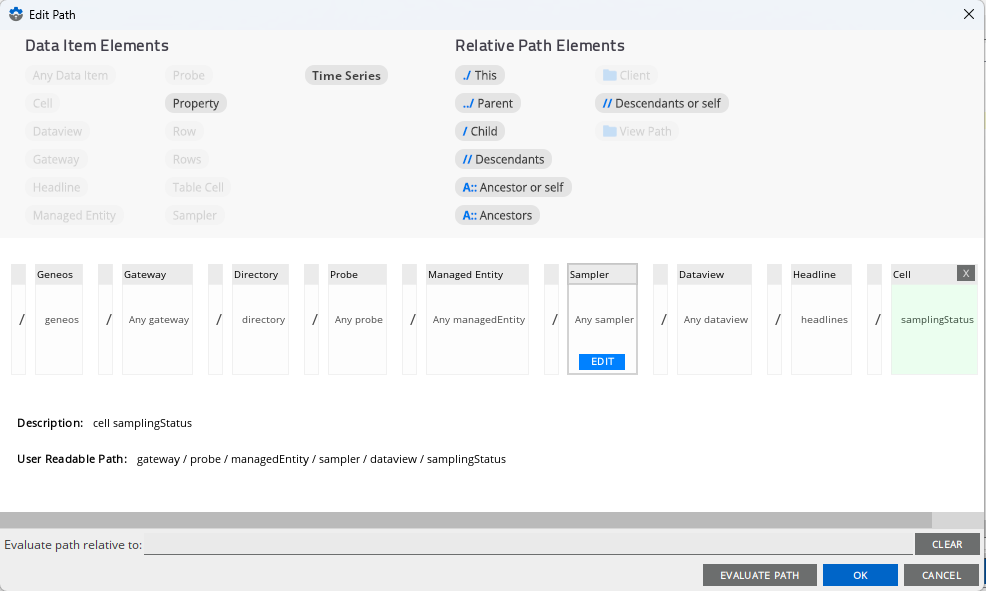The height and width of the screenshot is (591, 986).
Task: Click the Headline segment showing headlines
Action: pyautogui.click(x=823, y=320)
